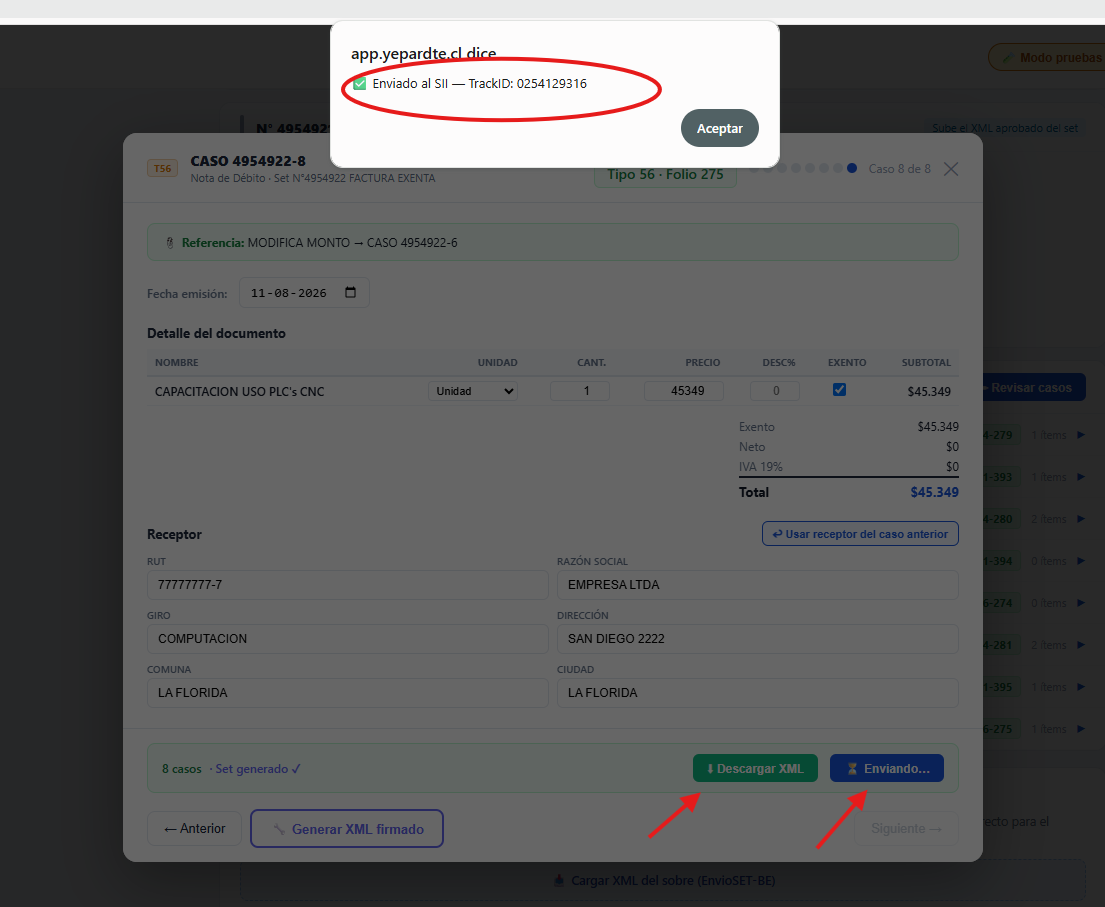
Task: Click Descargar XML button
Action: point(755,768)
